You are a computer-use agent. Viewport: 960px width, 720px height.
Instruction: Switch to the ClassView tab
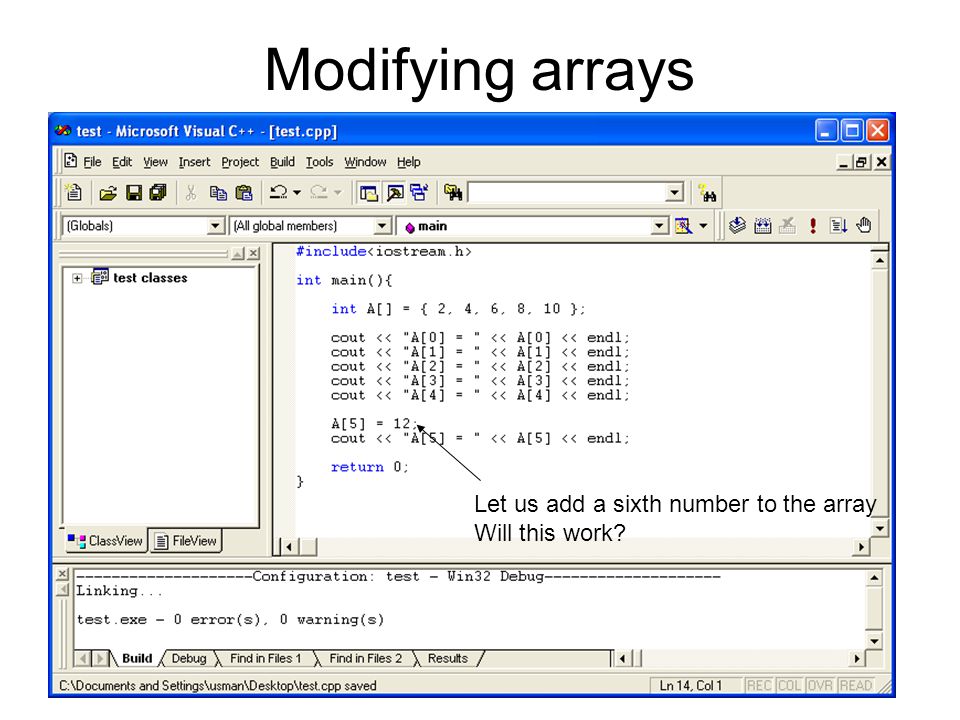tap(106, 541)
